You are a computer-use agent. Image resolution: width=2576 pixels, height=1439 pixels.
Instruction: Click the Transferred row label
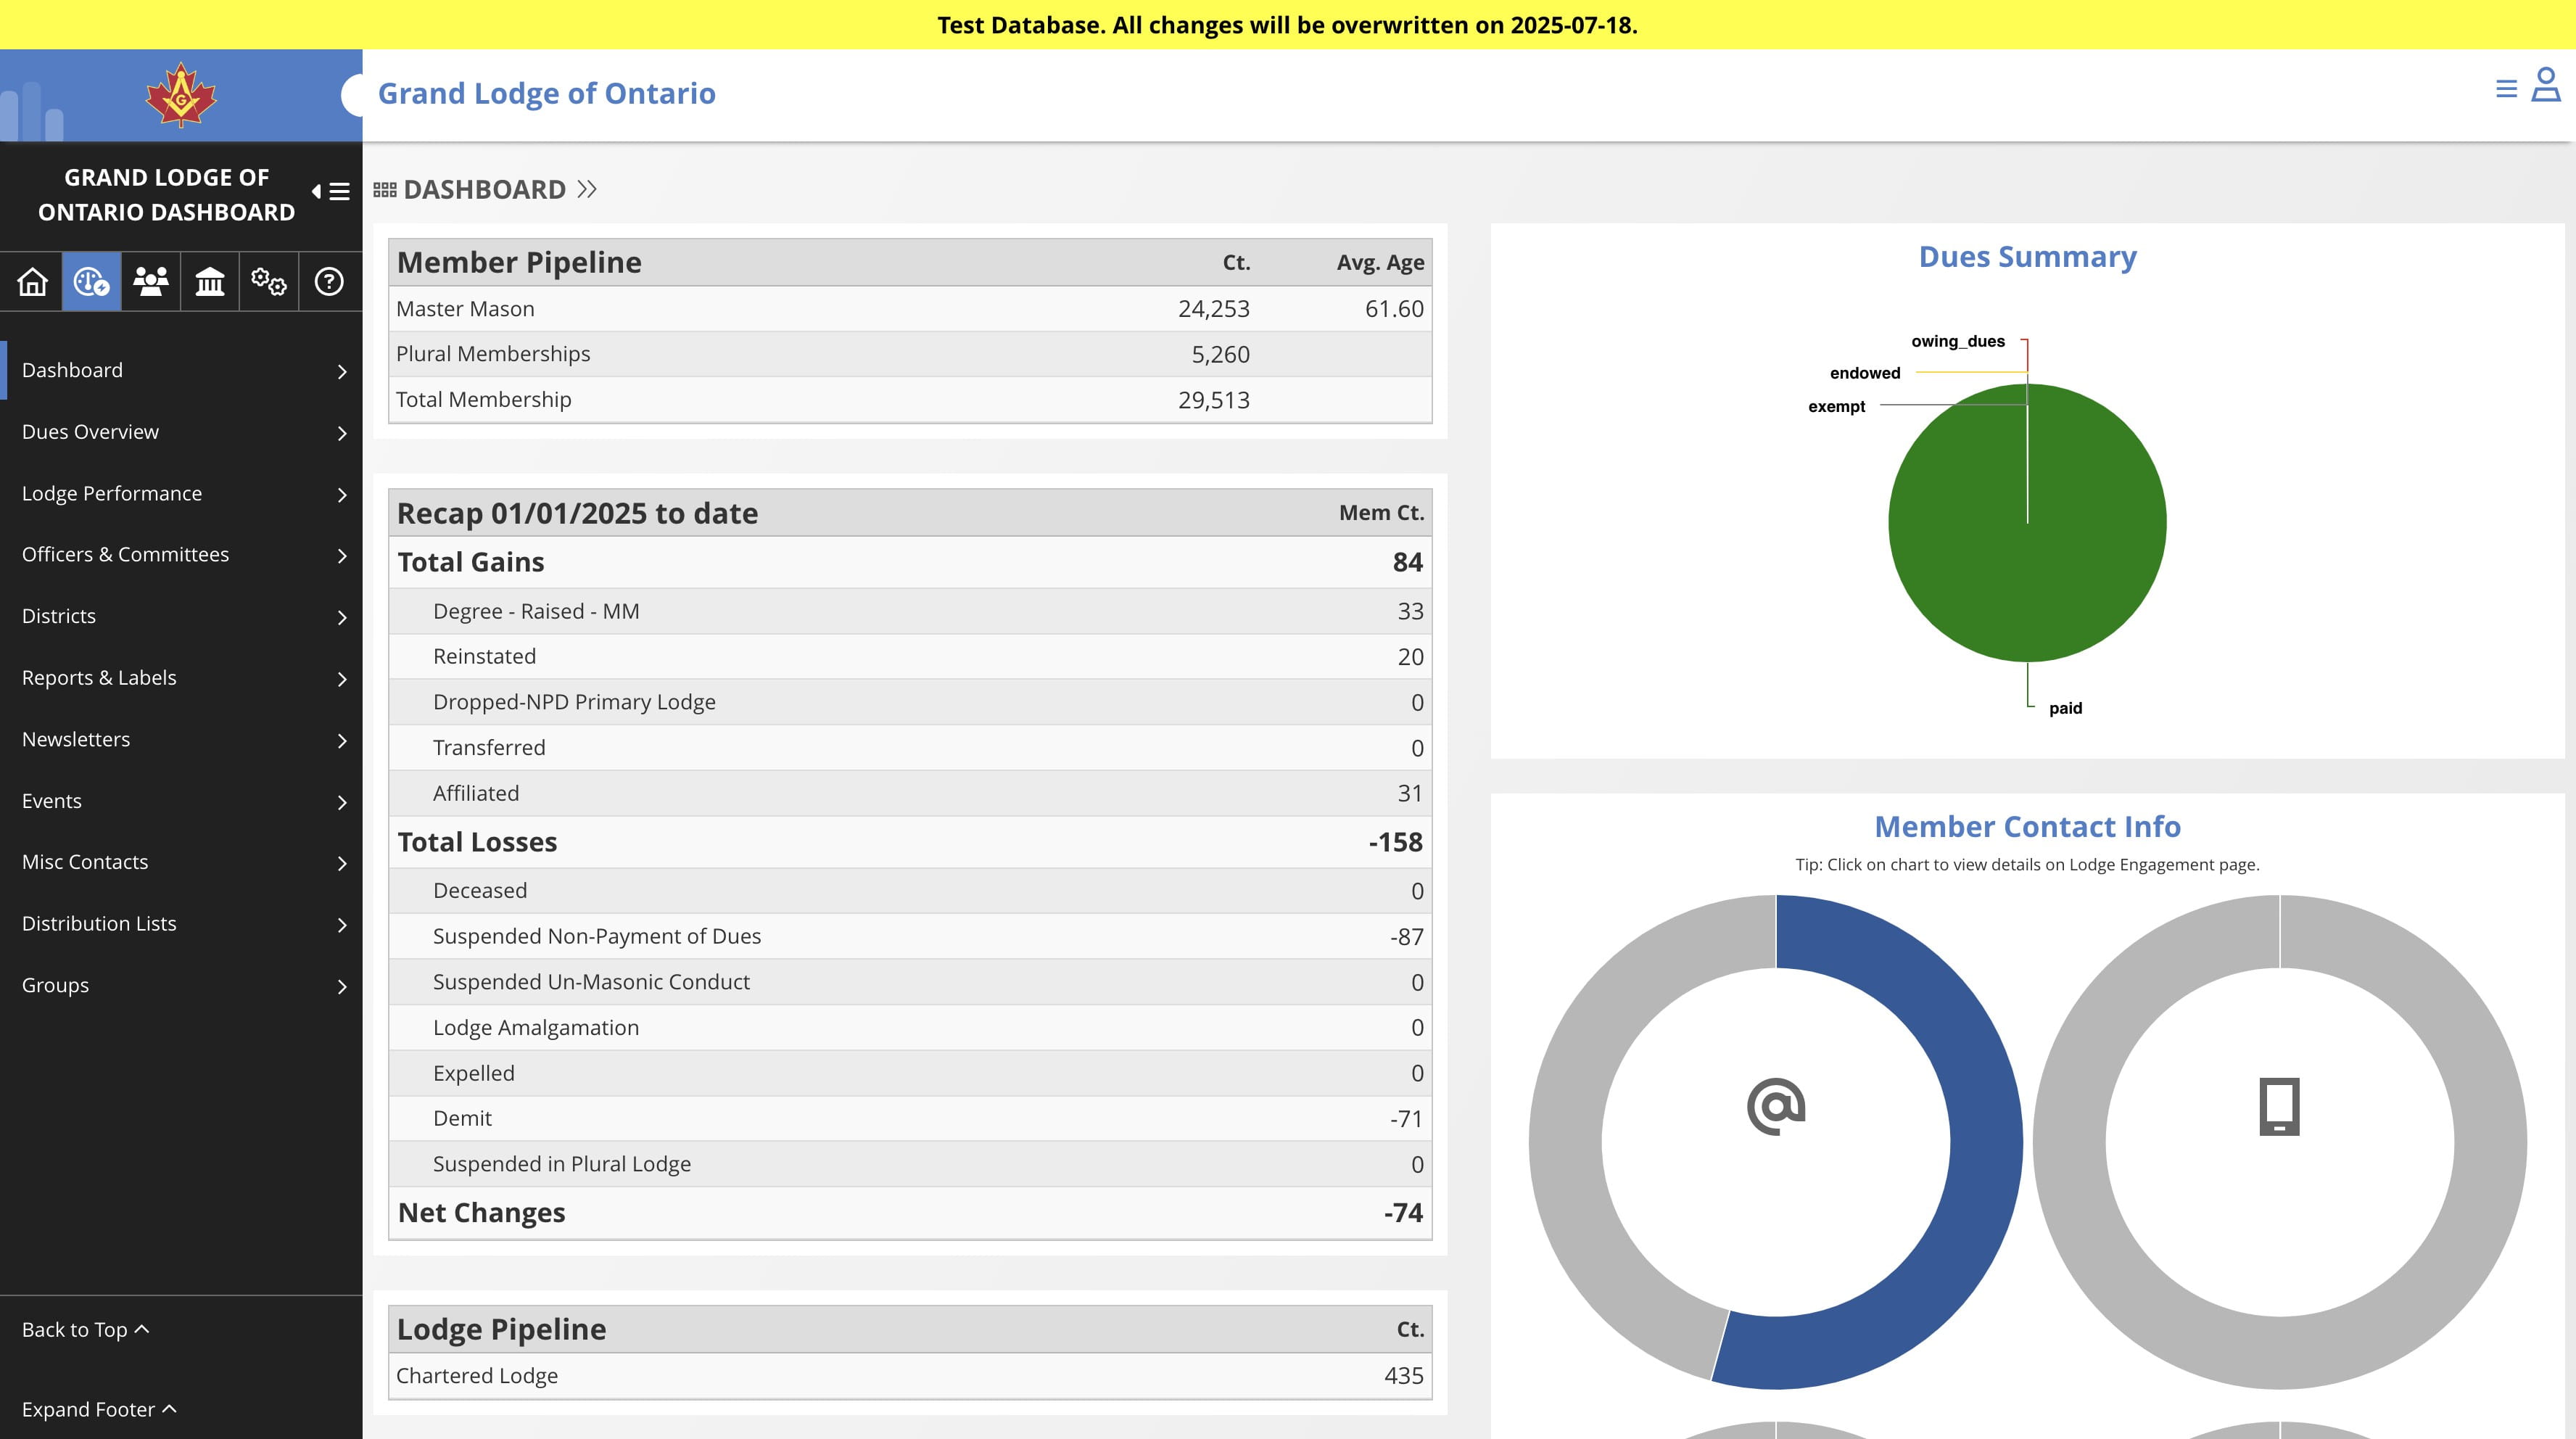coord(489,748)
